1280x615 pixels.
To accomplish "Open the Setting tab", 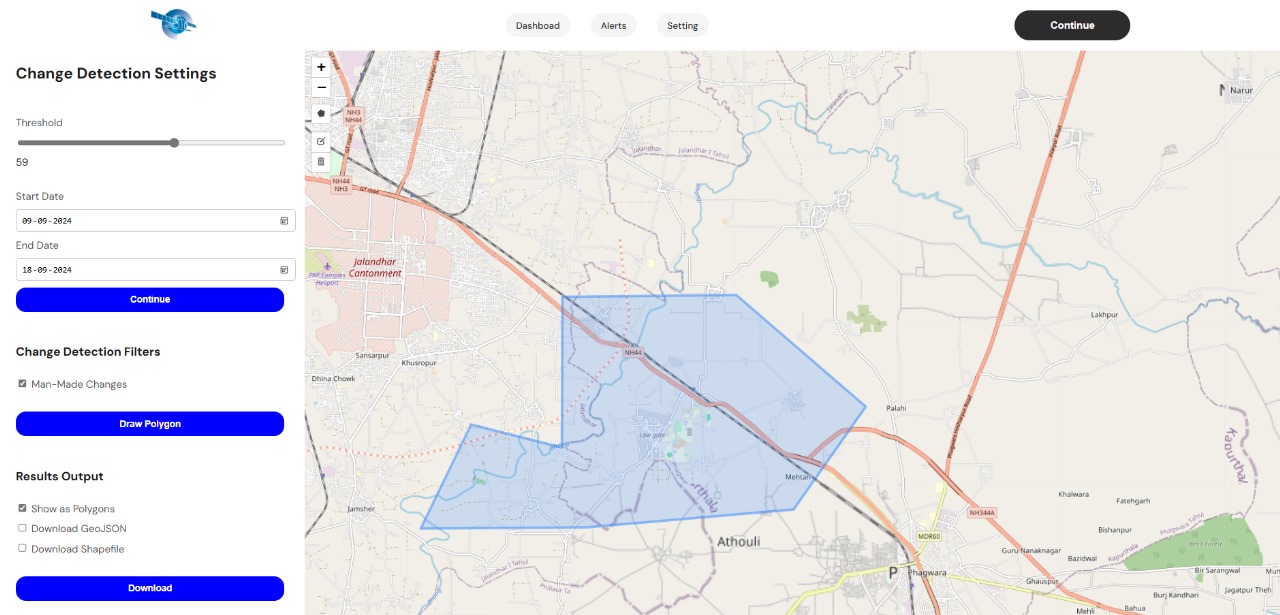I will tap(683, 25).
